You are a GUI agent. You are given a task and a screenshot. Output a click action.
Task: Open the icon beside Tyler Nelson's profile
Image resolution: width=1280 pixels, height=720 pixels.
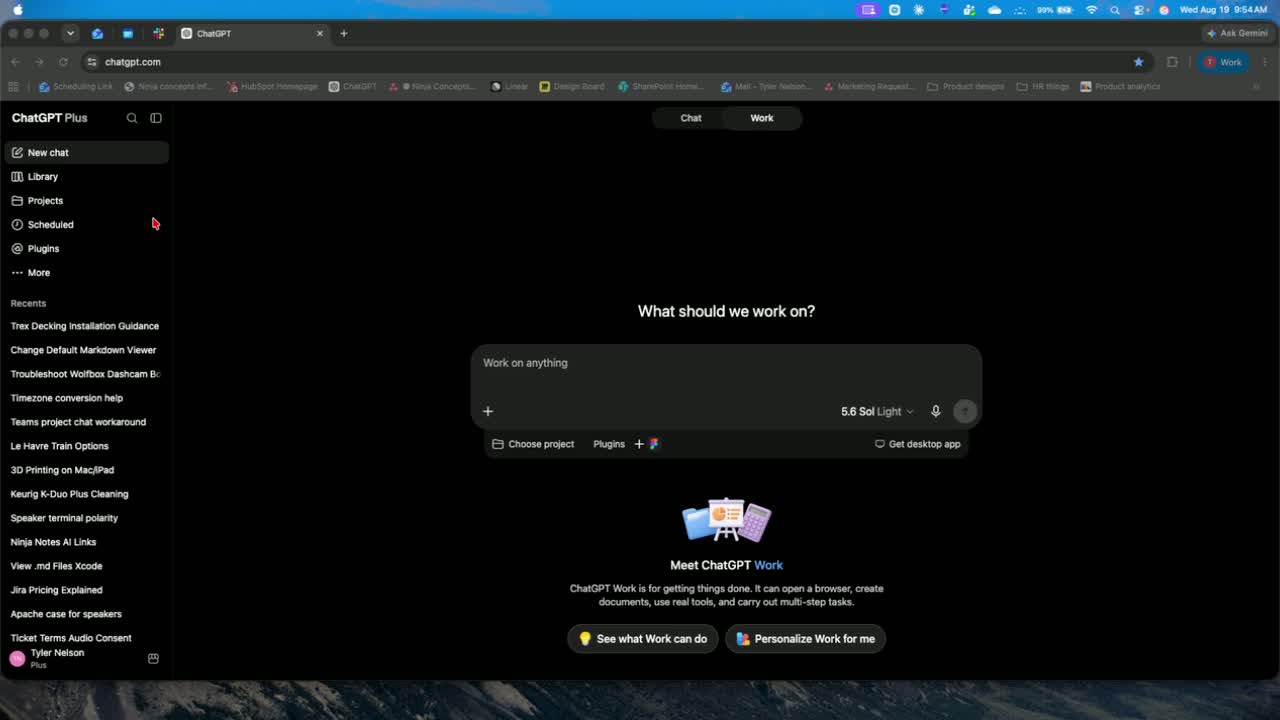point(153,658)
